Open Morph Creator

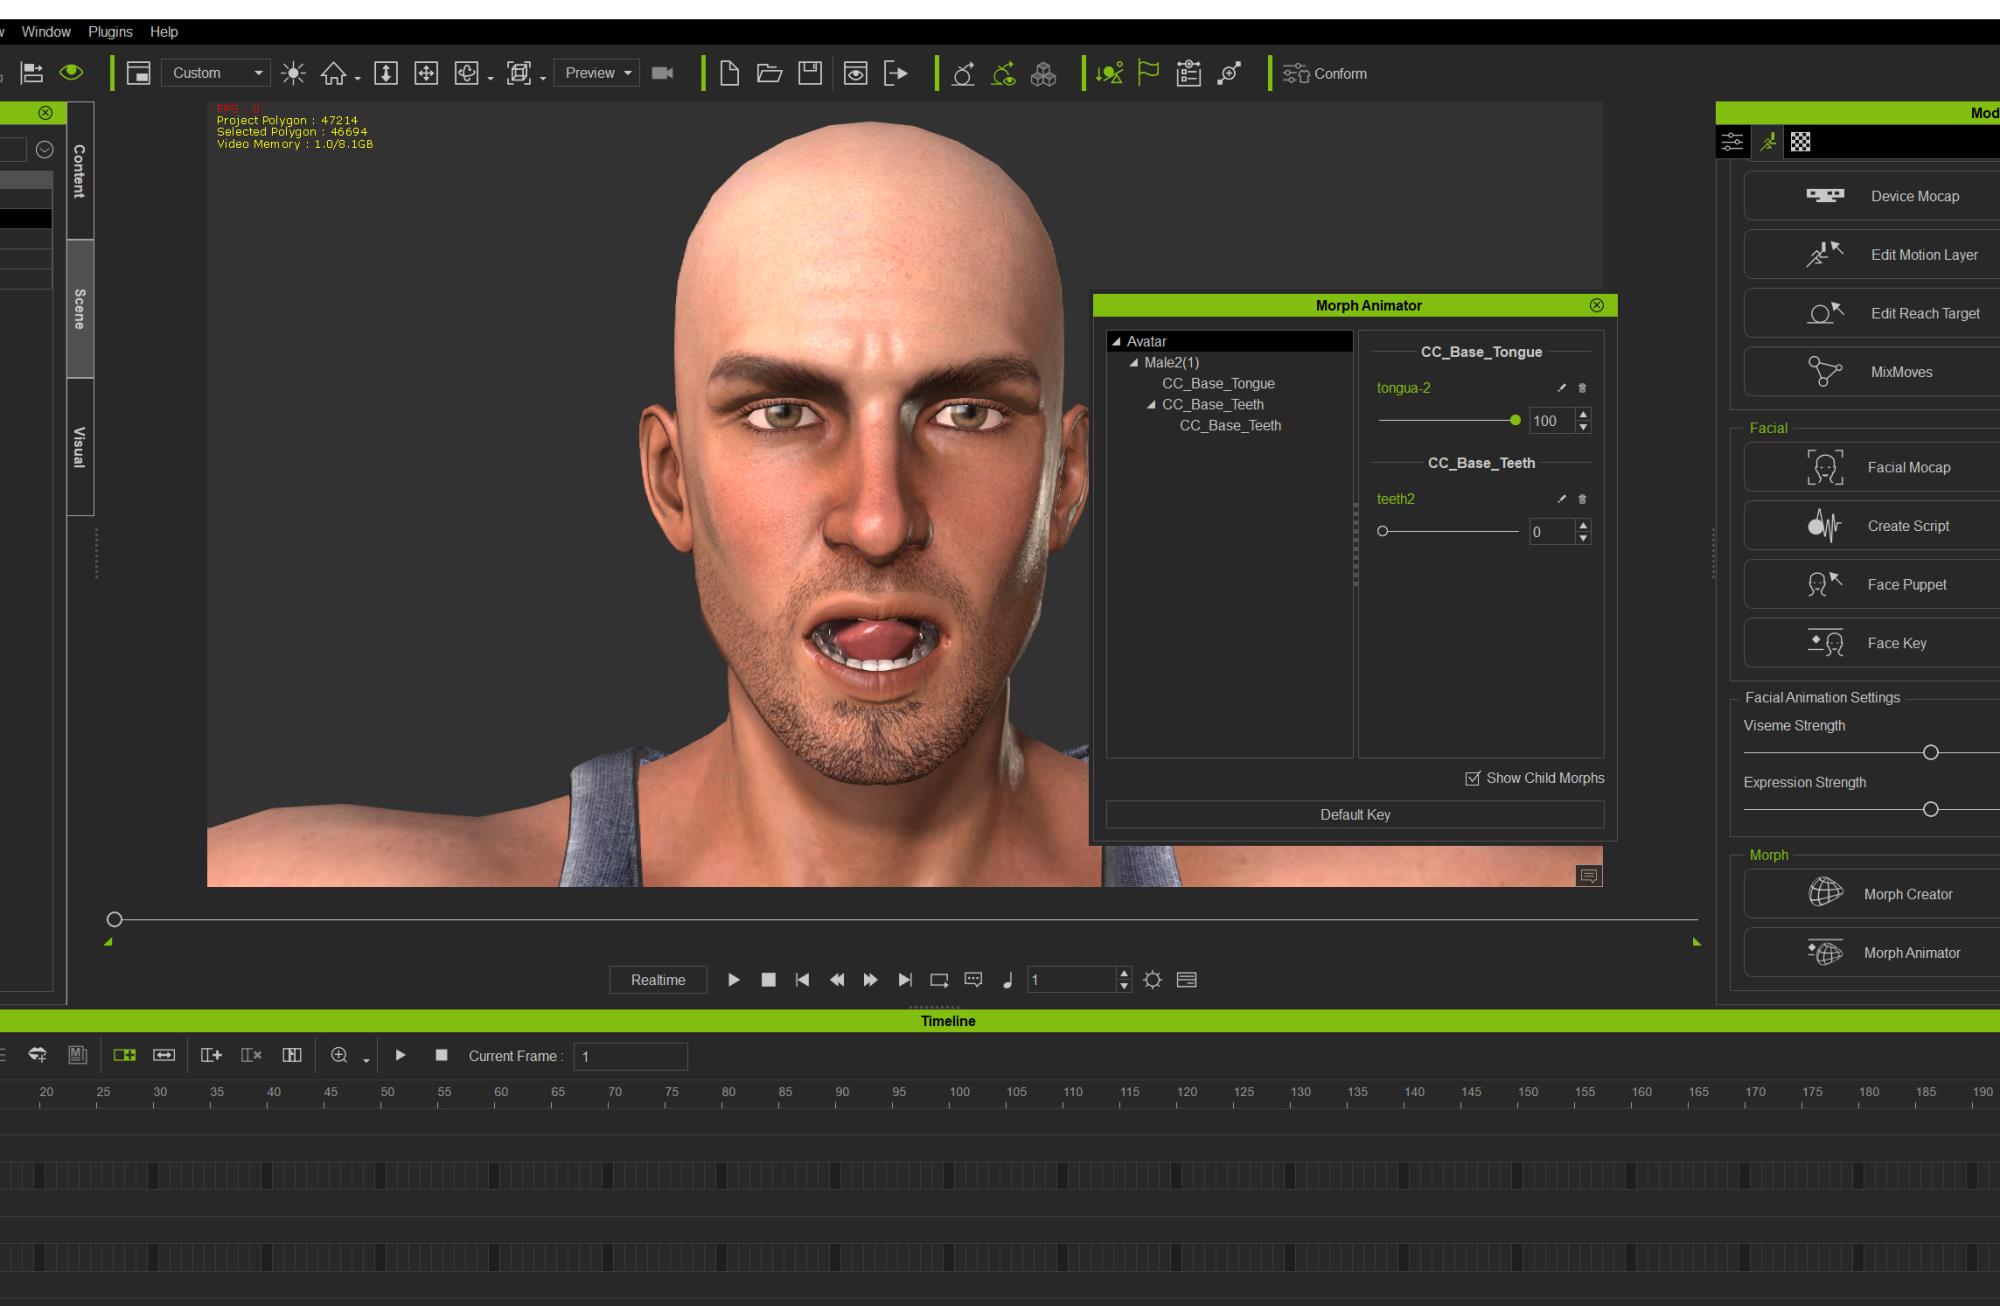tap(1872, 895)
